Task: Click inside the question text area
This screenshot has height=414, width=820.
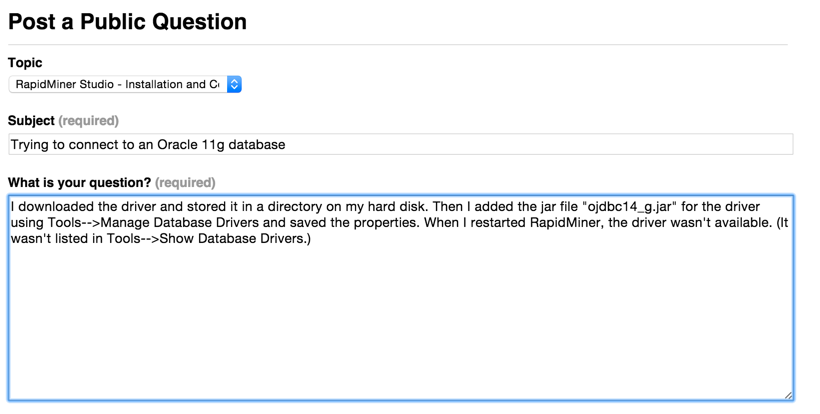Action: tap(400, 300)
